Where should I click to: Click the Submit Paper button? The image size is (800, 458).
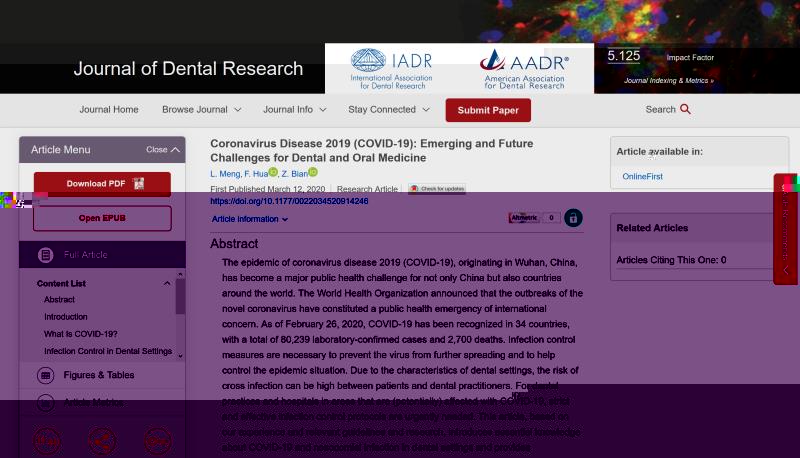point(488,110)
